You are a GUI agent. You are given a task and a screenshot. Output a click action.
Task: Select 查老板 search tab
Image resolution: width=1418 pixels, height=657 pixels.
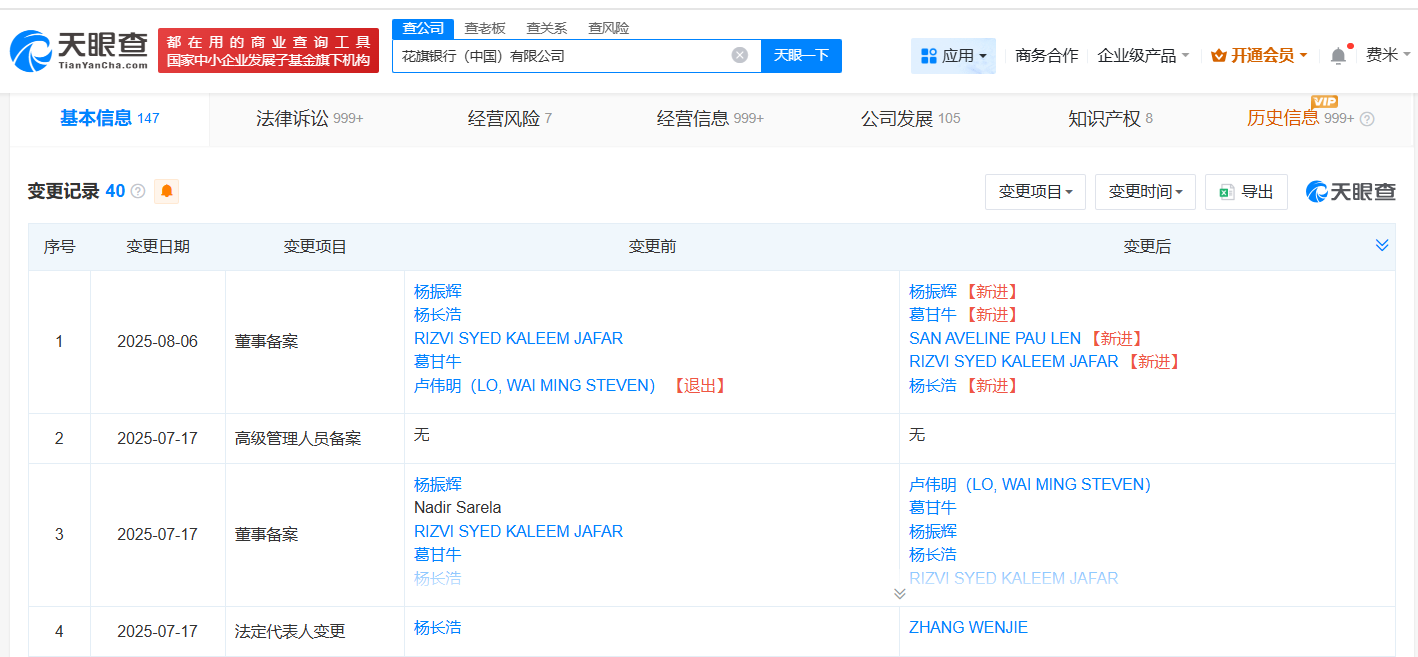[x=485, y=28]
